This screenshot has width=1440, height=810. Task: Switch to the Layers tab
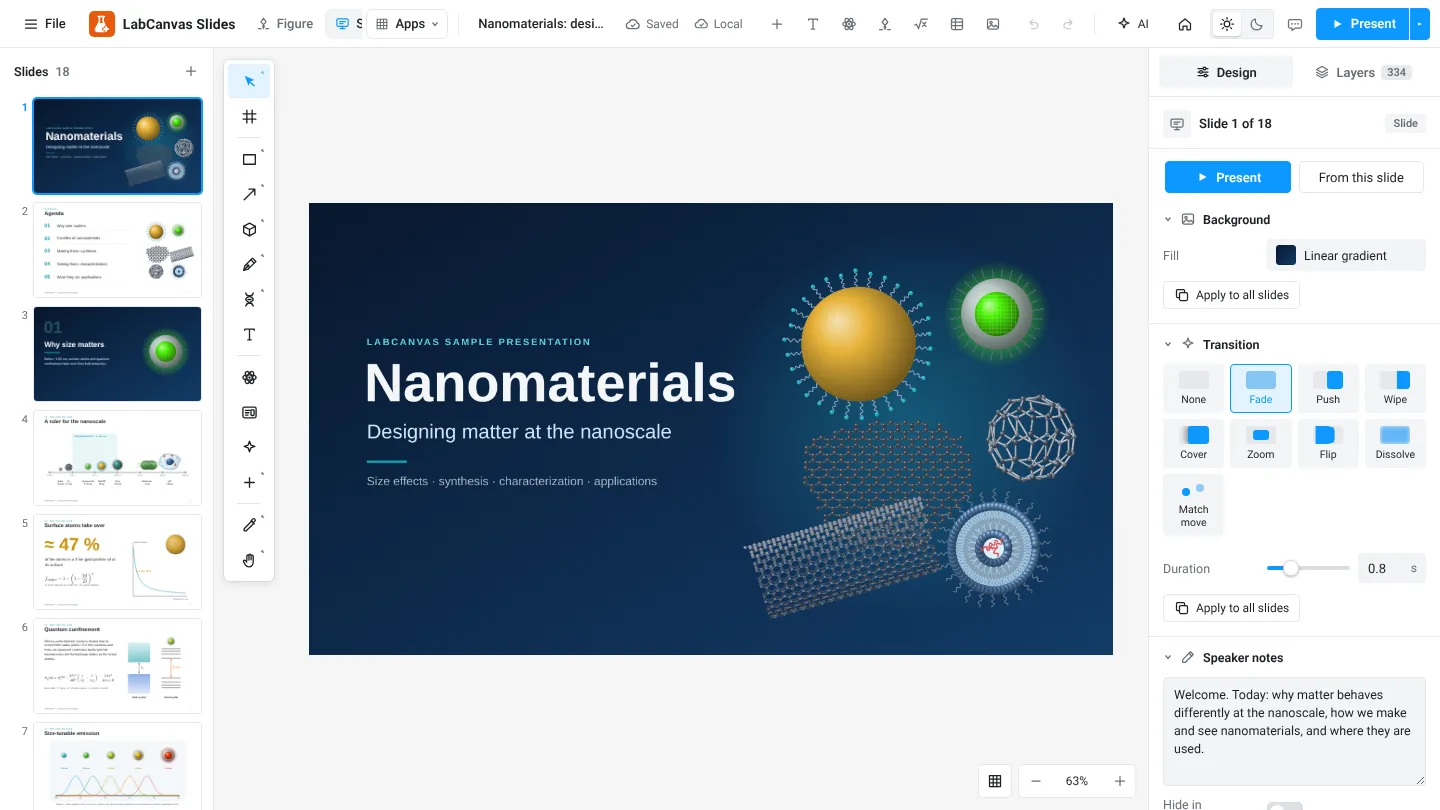pyautogui.click(x=1362, y=72)
